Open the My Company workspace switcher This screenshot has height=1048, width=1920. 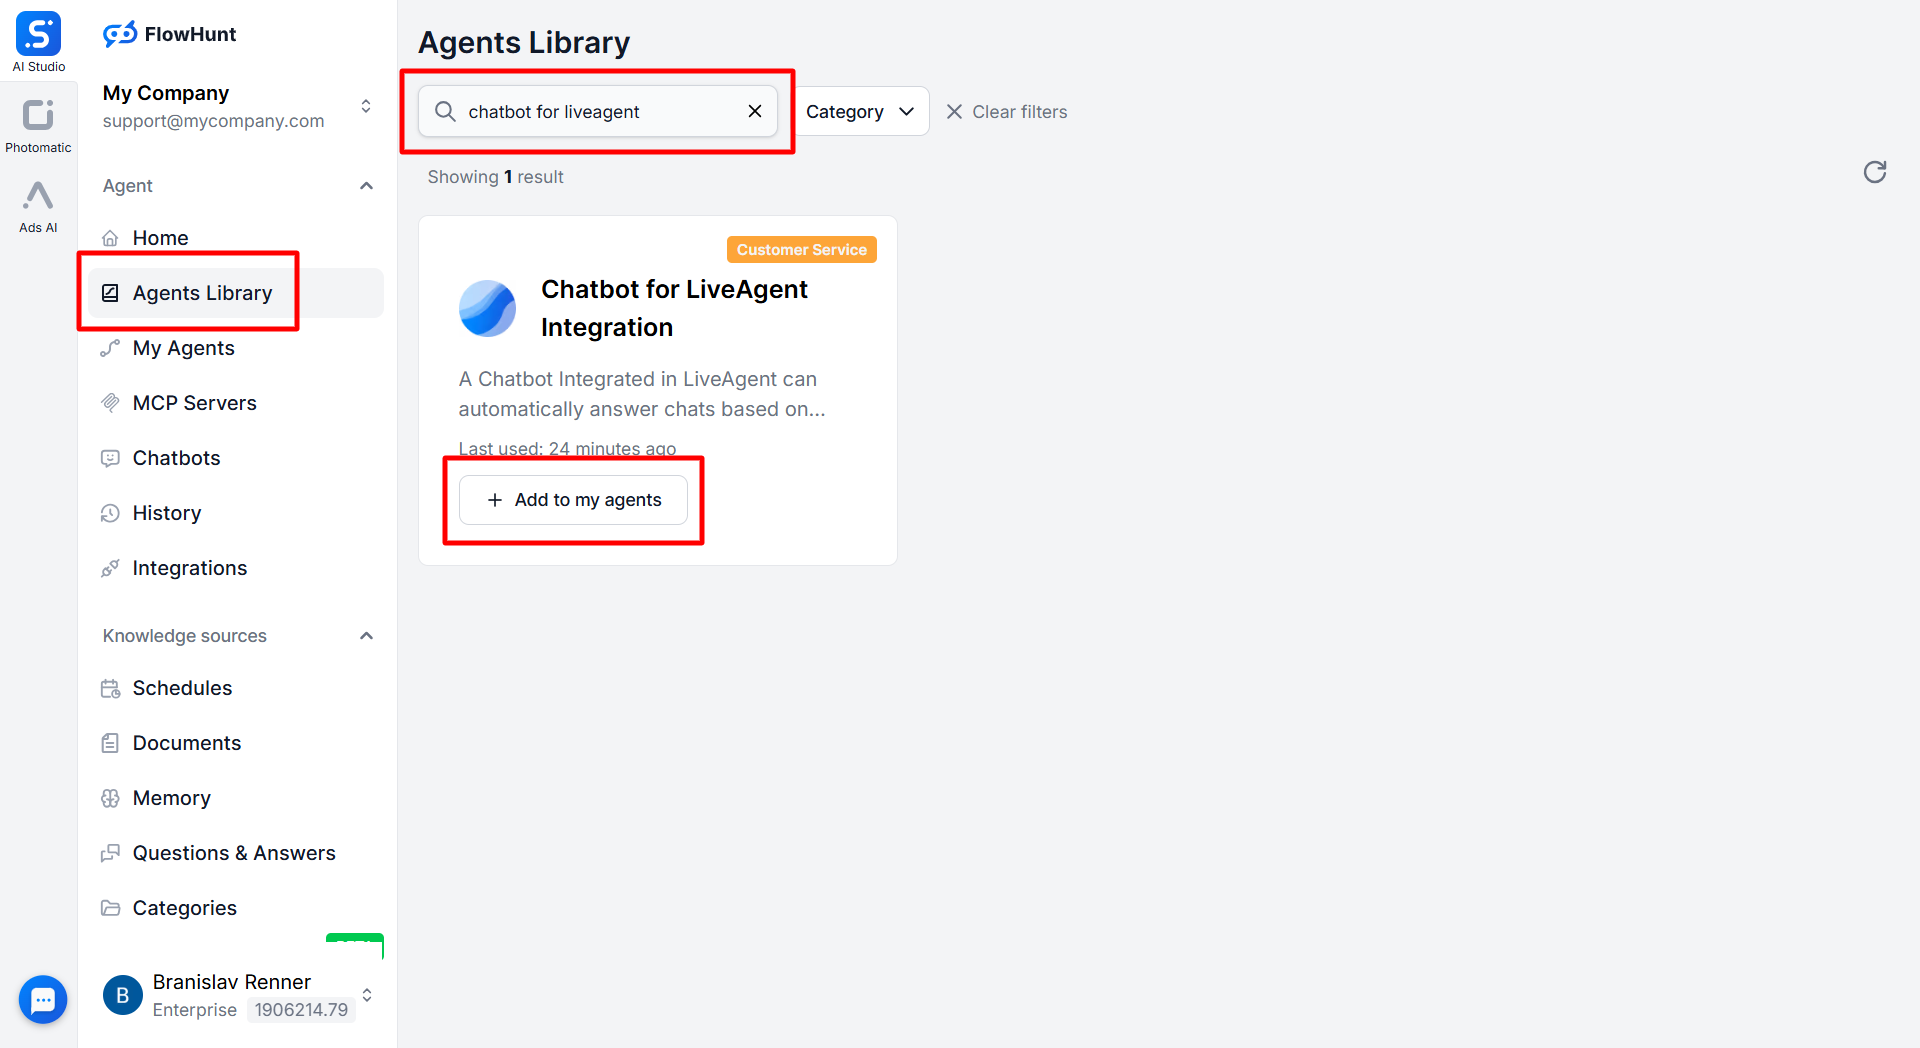coord(366,106)
